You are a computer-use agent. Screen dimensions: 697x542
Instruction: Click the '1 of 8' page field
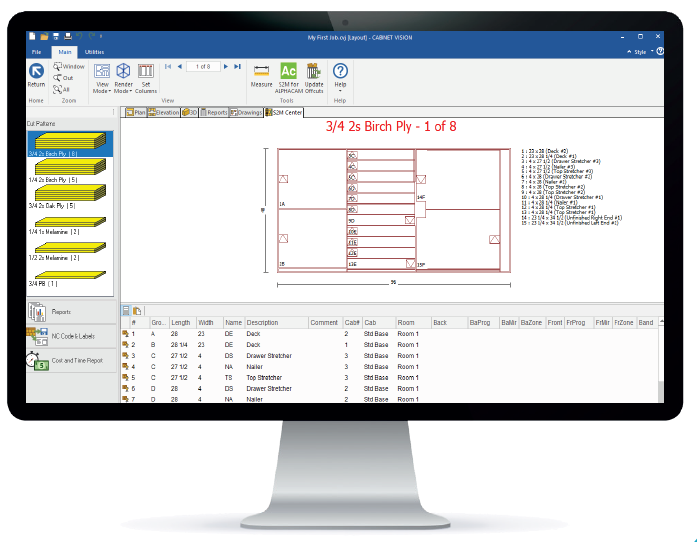(203, 67)
